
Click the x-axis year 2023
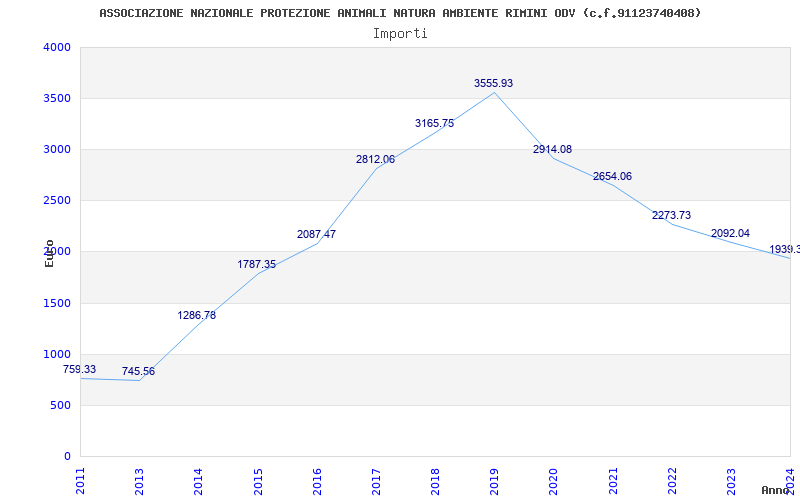(x=731, y=481)
